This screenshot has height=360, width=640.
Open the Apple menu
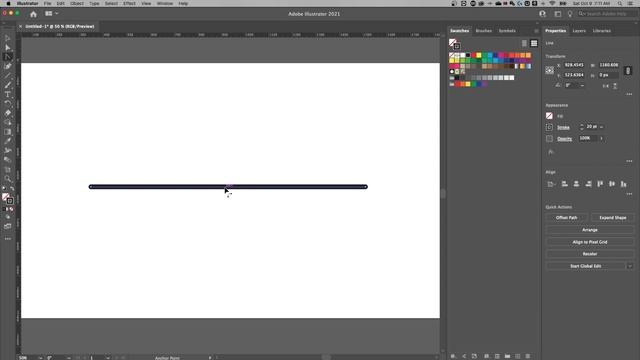[8, 3]
